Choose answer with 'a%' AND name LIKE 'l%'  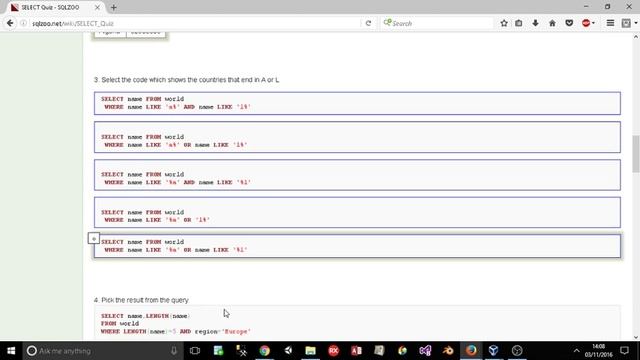pyautogui.click(x=357, y=103)
